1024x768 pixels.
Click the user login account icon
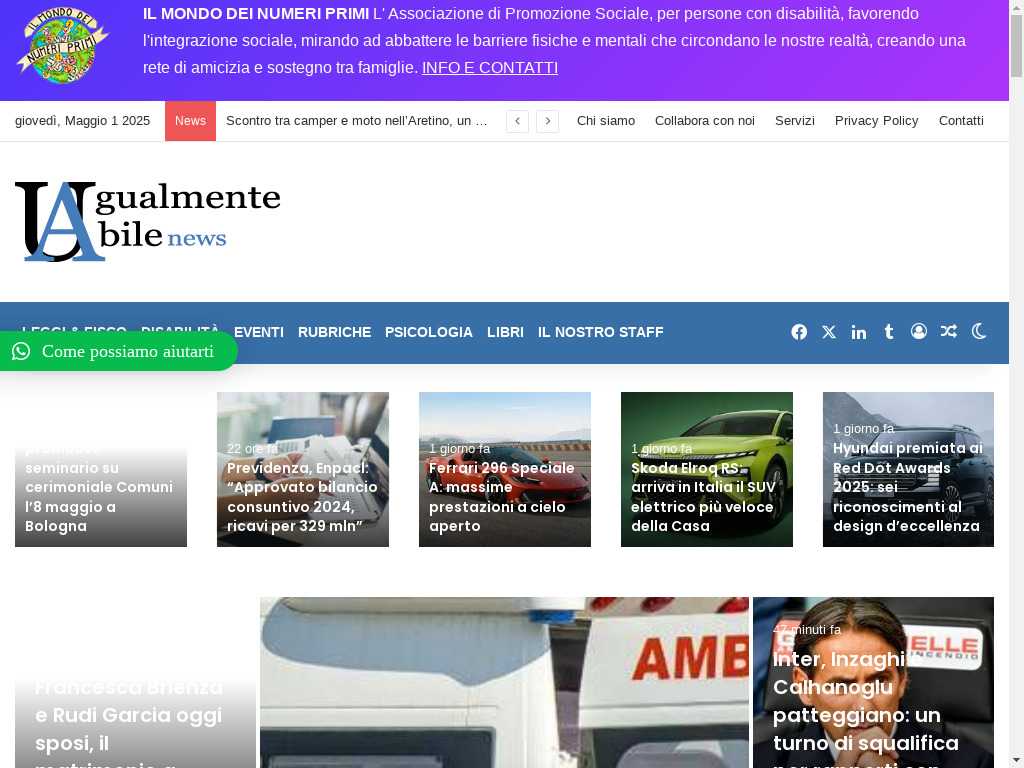tap(919, 331)
